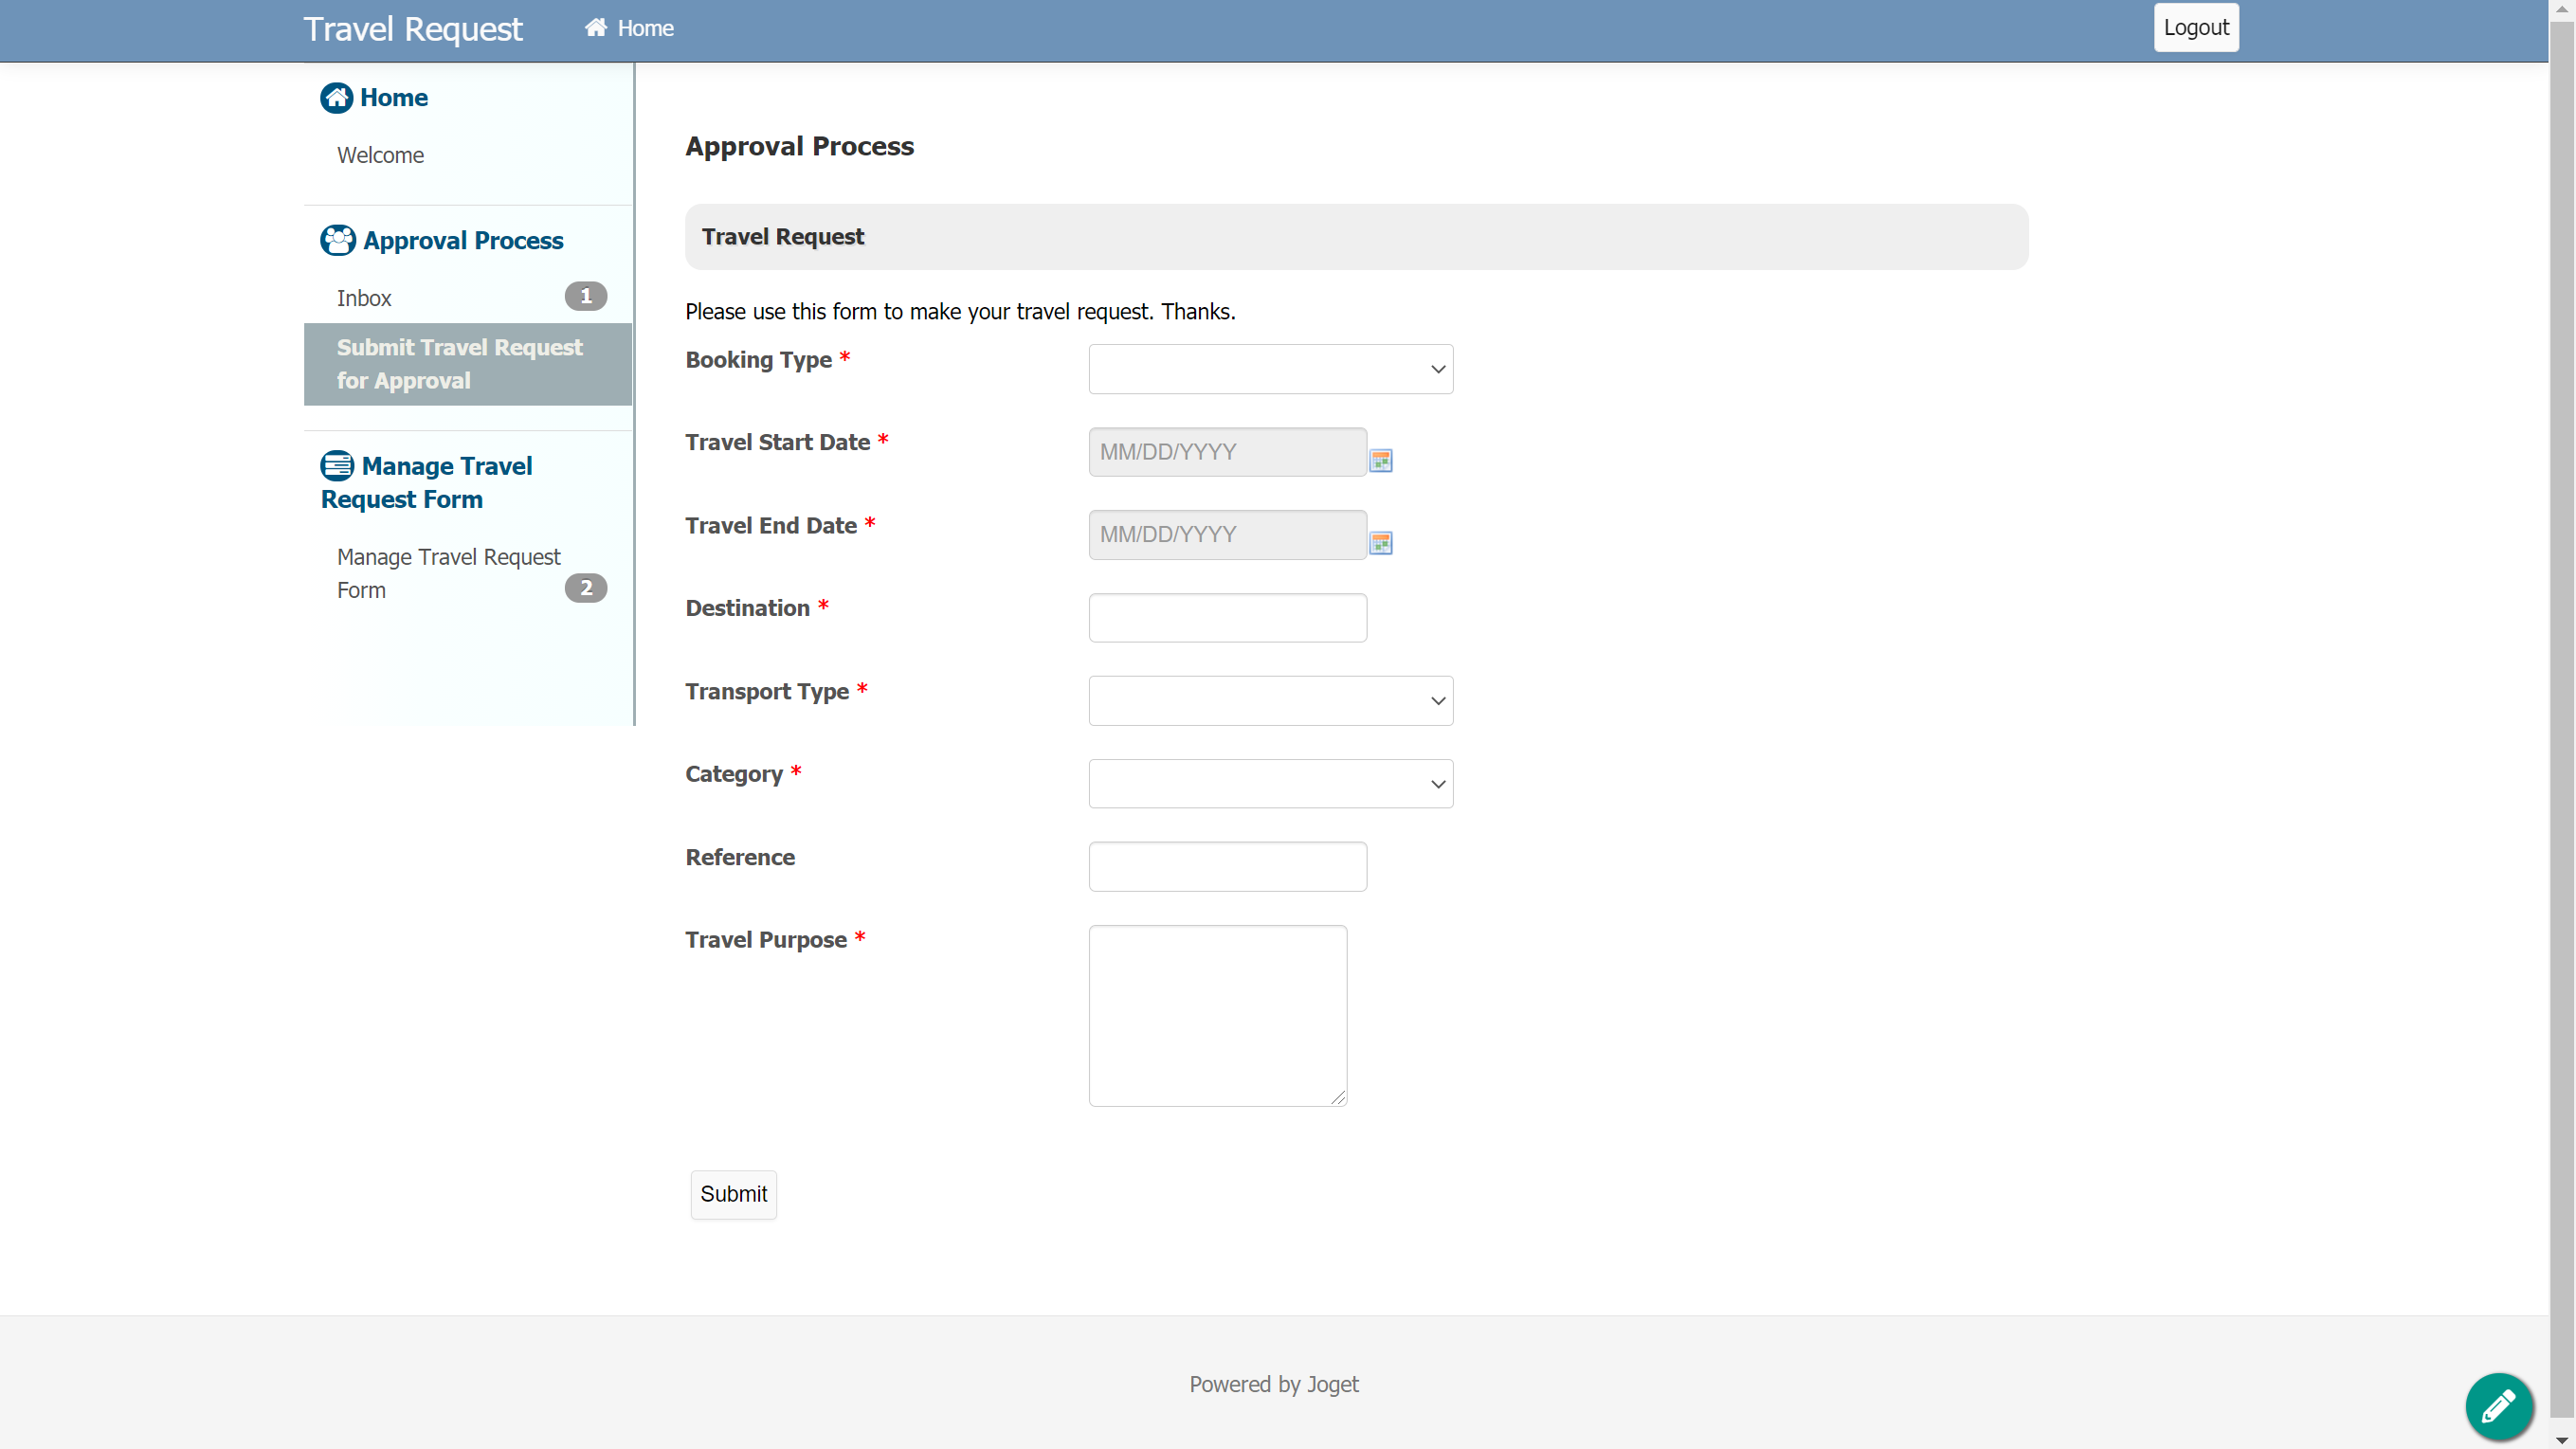Screen dimensions: 2576x1449
Task: Click the Home house icon in top bar
Action: (x=596, y=27)
